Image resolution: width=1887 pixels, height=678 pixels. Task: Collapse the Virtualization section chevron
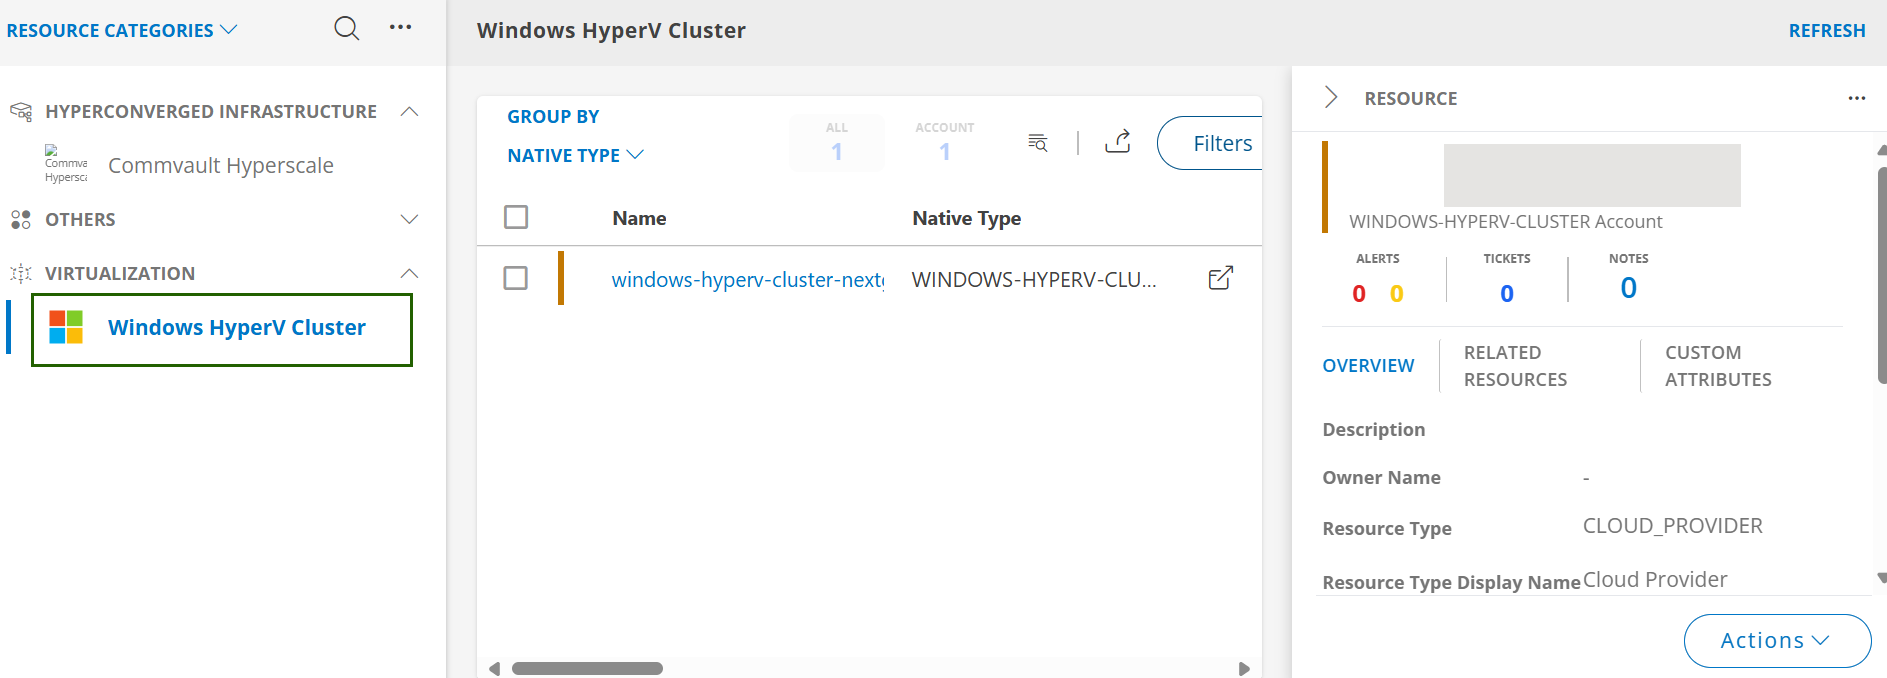(x=409, y=273)
